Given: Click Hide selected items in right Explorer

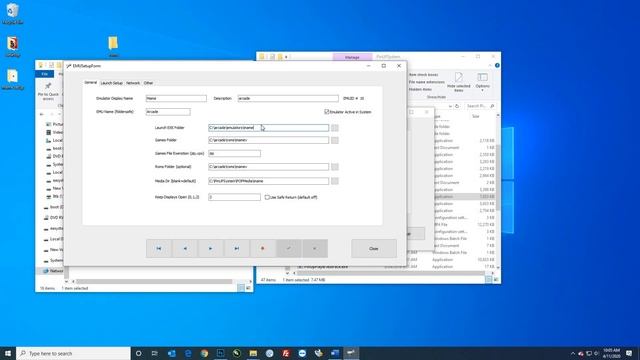Looking at the screenshot, I should [x=458, y=82].
